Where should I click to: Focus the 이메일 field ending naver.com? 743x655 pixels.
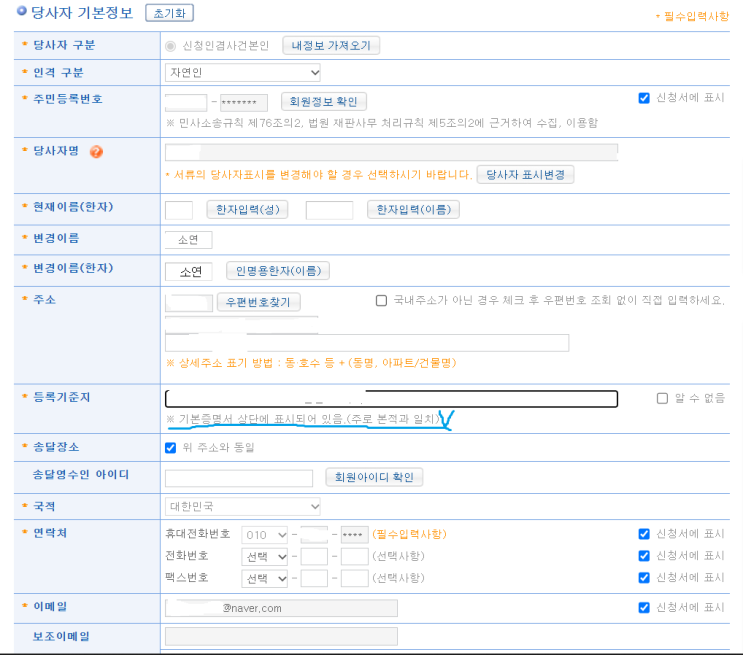281,608
